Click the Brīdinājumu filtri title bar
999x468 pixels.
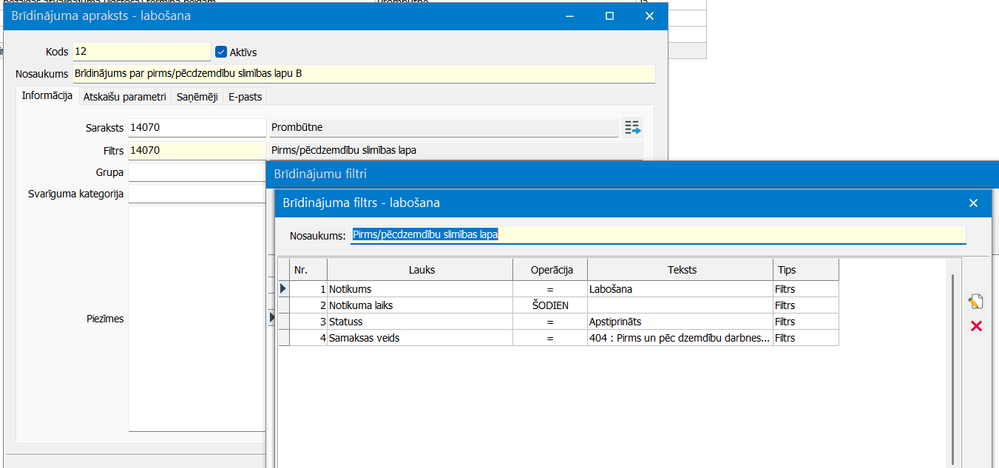tap(632, 173)
